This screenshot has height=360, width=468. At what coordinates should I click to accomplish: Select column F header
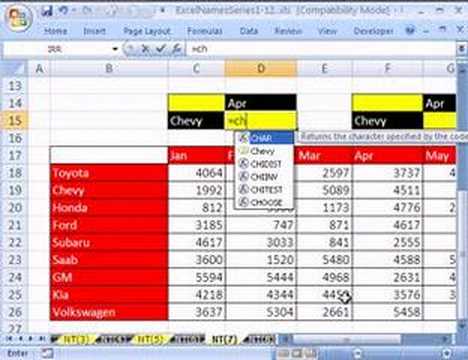(387, 69)
